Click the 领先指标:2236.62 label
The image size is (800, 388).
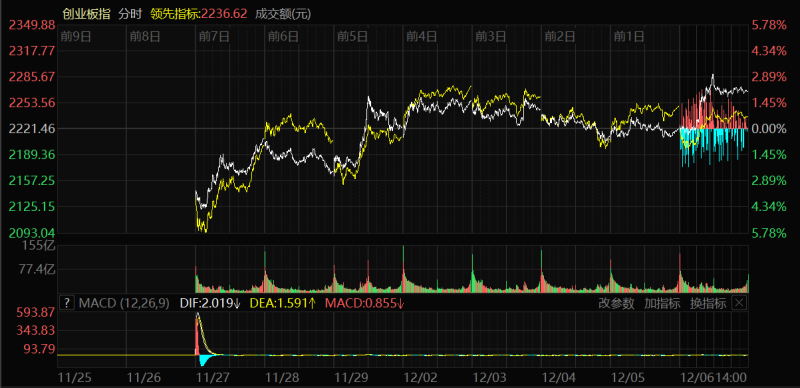(x=199, y=14)
